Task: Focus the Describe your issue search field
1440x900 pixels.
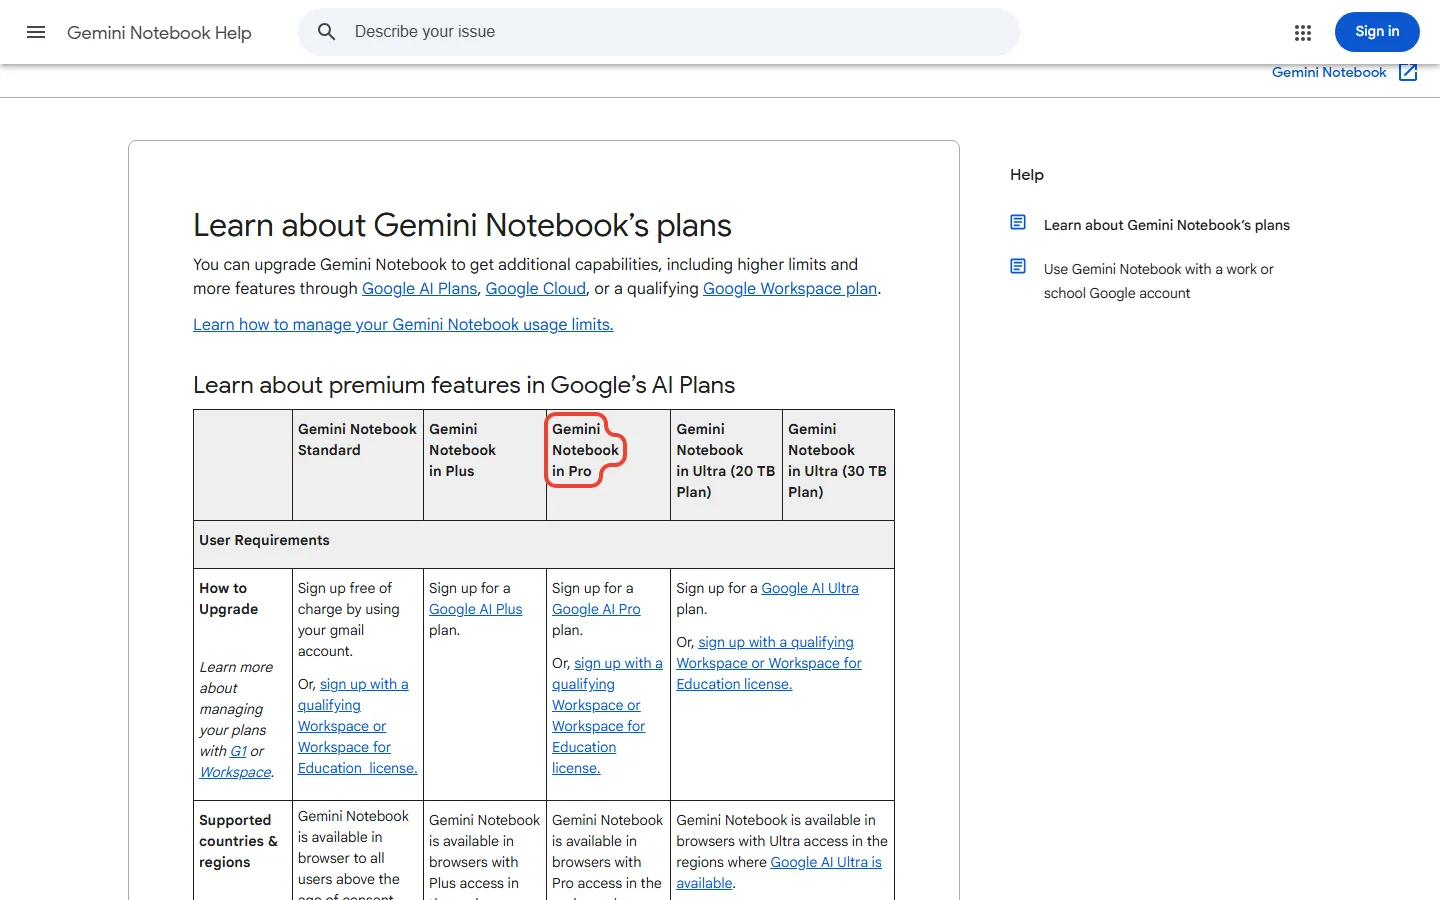Action: click(659, 32)
